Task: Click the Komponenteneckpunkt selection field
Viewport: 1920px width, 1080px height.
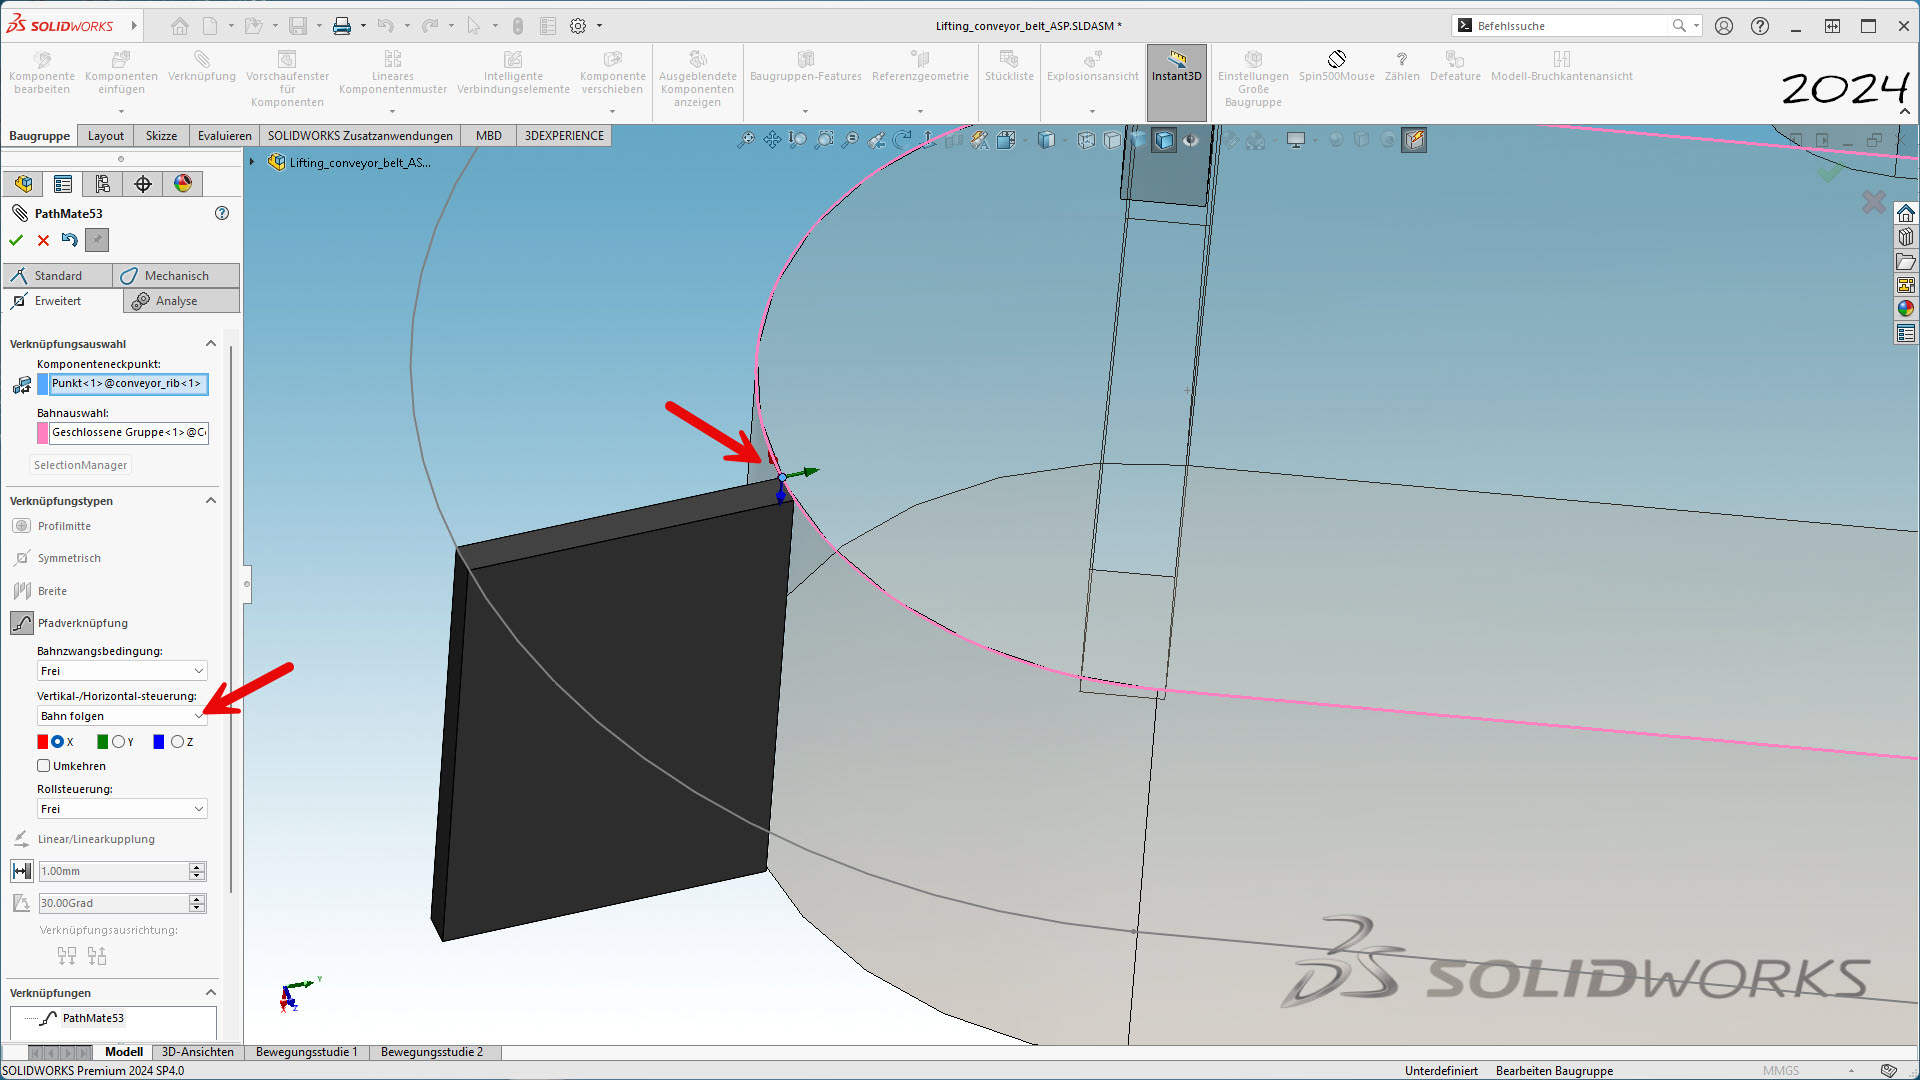Action: click(x=129, y=384)
